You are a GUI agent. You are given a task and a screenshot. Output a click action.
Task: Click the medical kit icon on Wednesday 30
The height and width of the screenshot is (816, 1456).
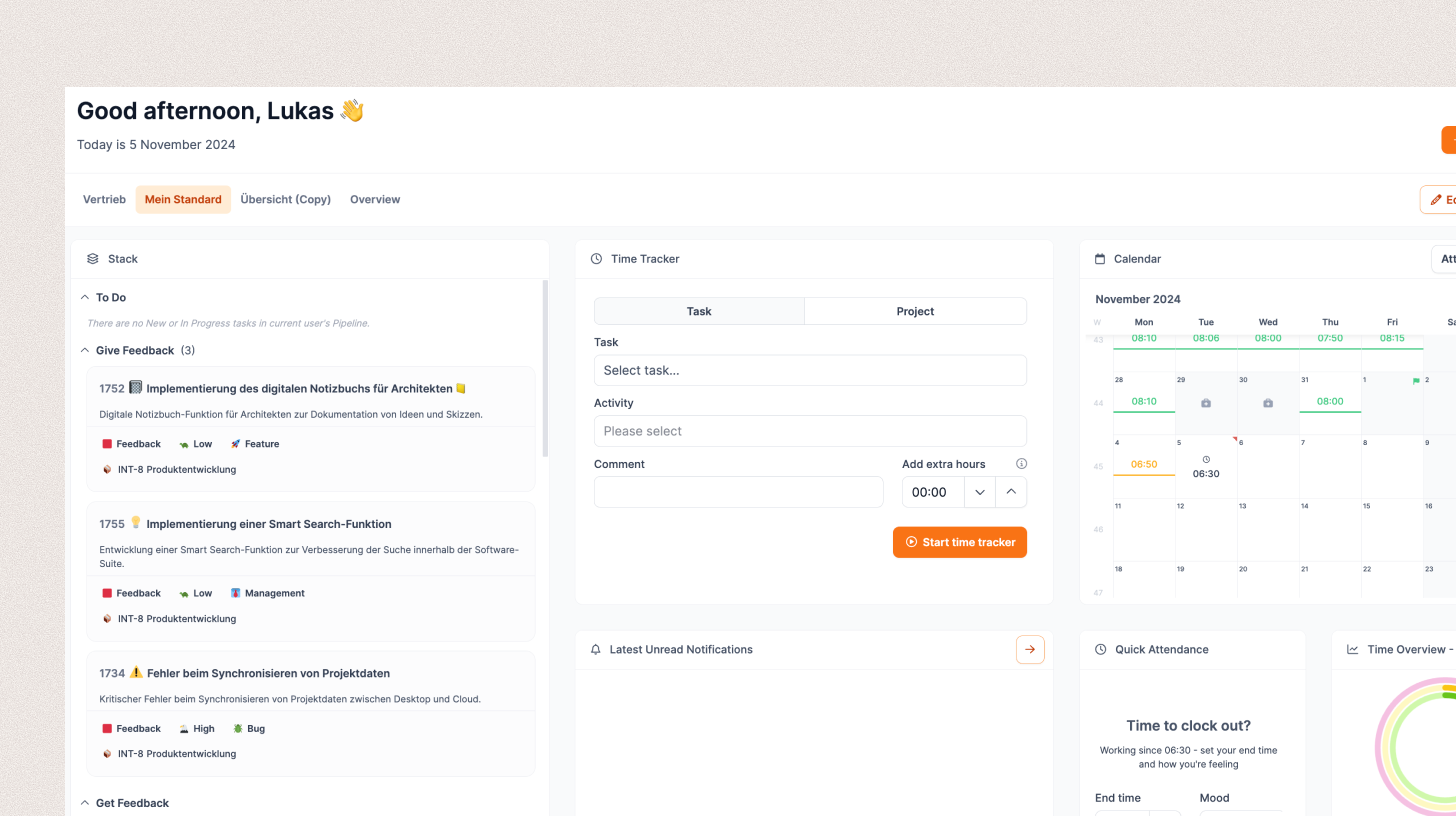tap(1268, 403)
